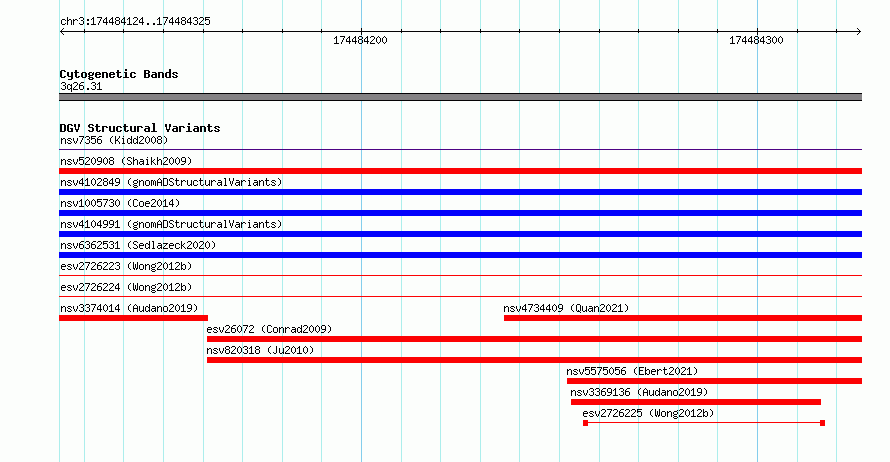The height and width of the screenshot is (462, 890).
Task: Click the thin red line under esv2726223
Action: pos(460,276)
